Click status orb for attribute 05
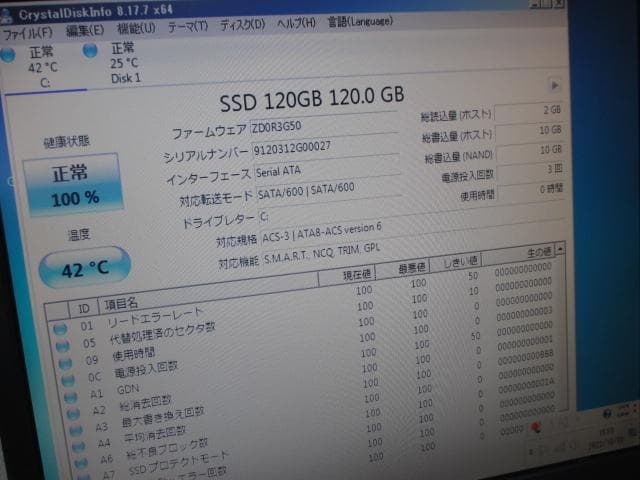The height and width of the screenshot is (480, 640). point(62,346)
